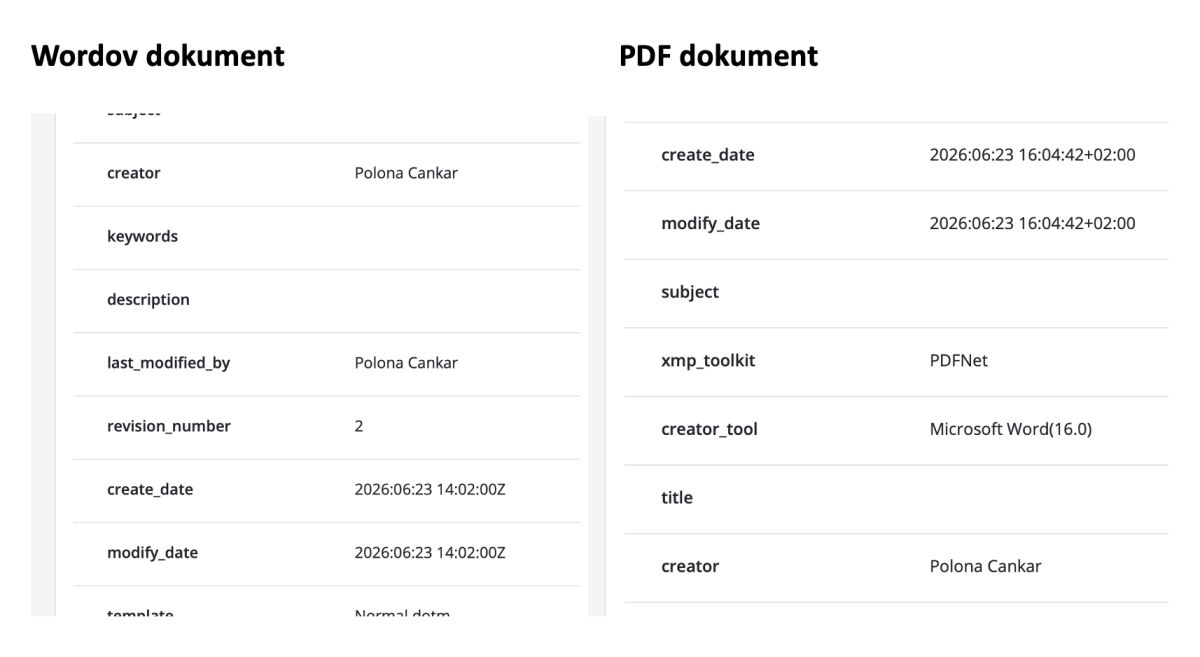Select the description row label
Image resolution: width=1200 pixels, height=657 pixels.
(x=148, y=300)
